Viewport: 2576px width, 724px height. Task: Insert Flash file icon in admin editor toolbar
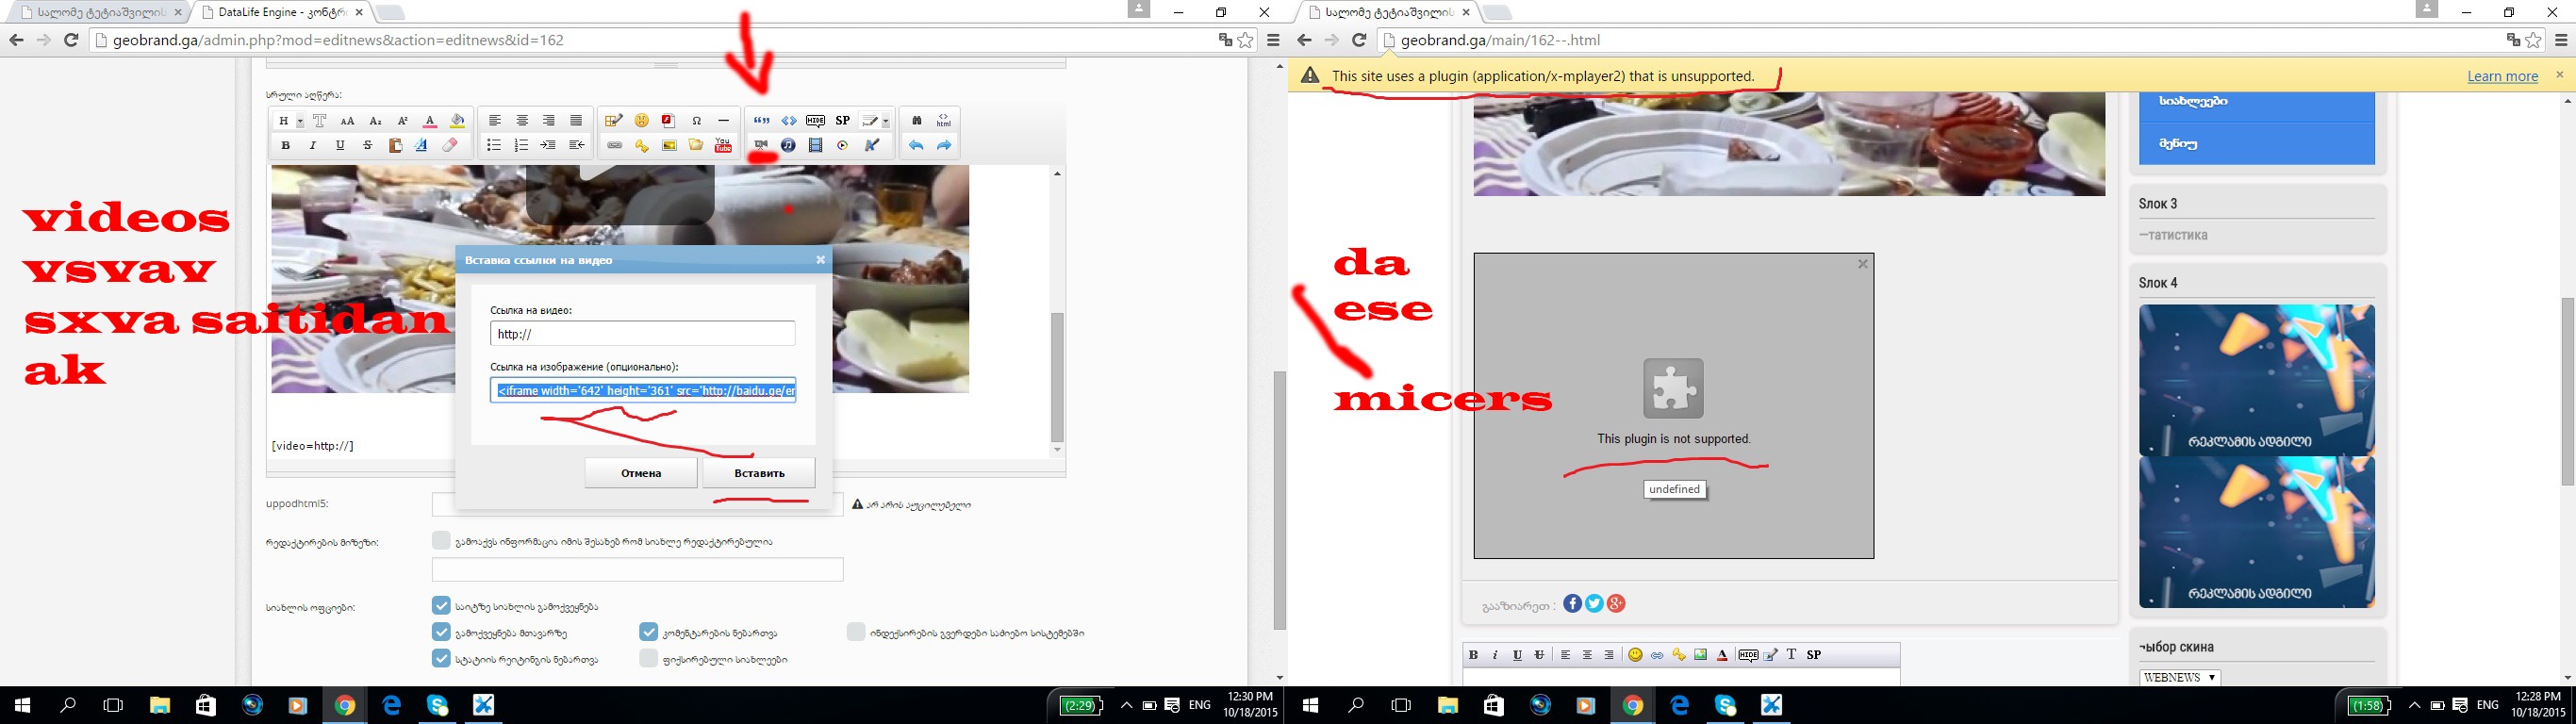tap(668, 120)
